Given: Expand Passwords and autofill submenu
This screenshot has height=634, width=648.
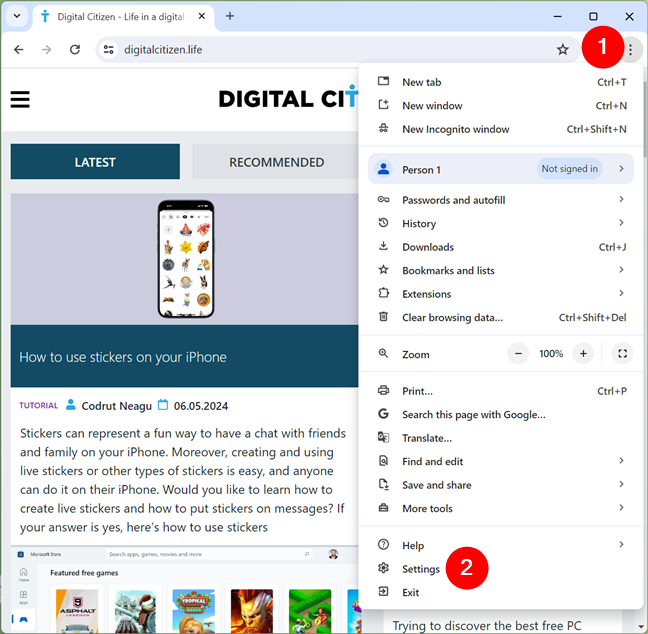Looking at the screenshot, I should coord(501,200).
